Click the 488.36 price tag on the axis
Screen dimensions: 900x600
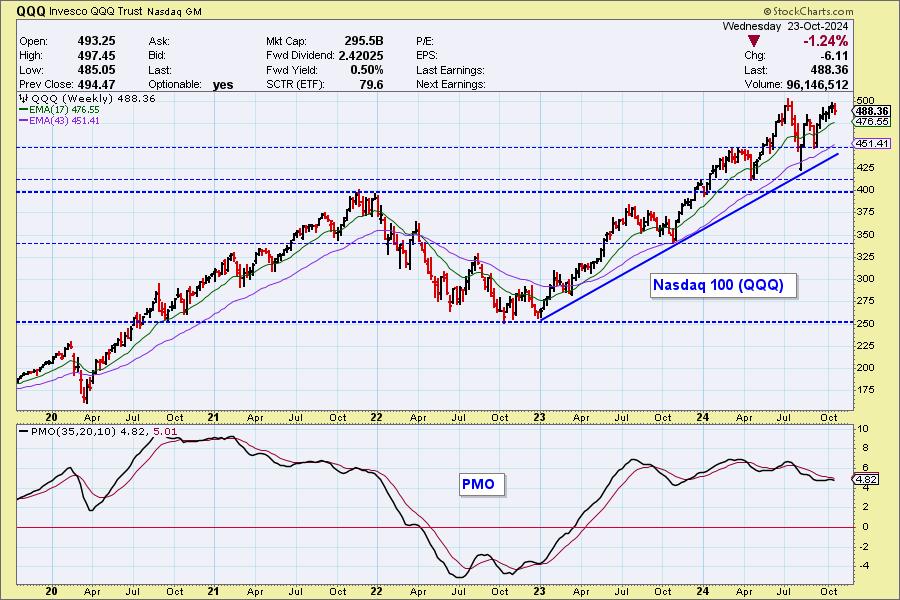click(x=872, y=111)
